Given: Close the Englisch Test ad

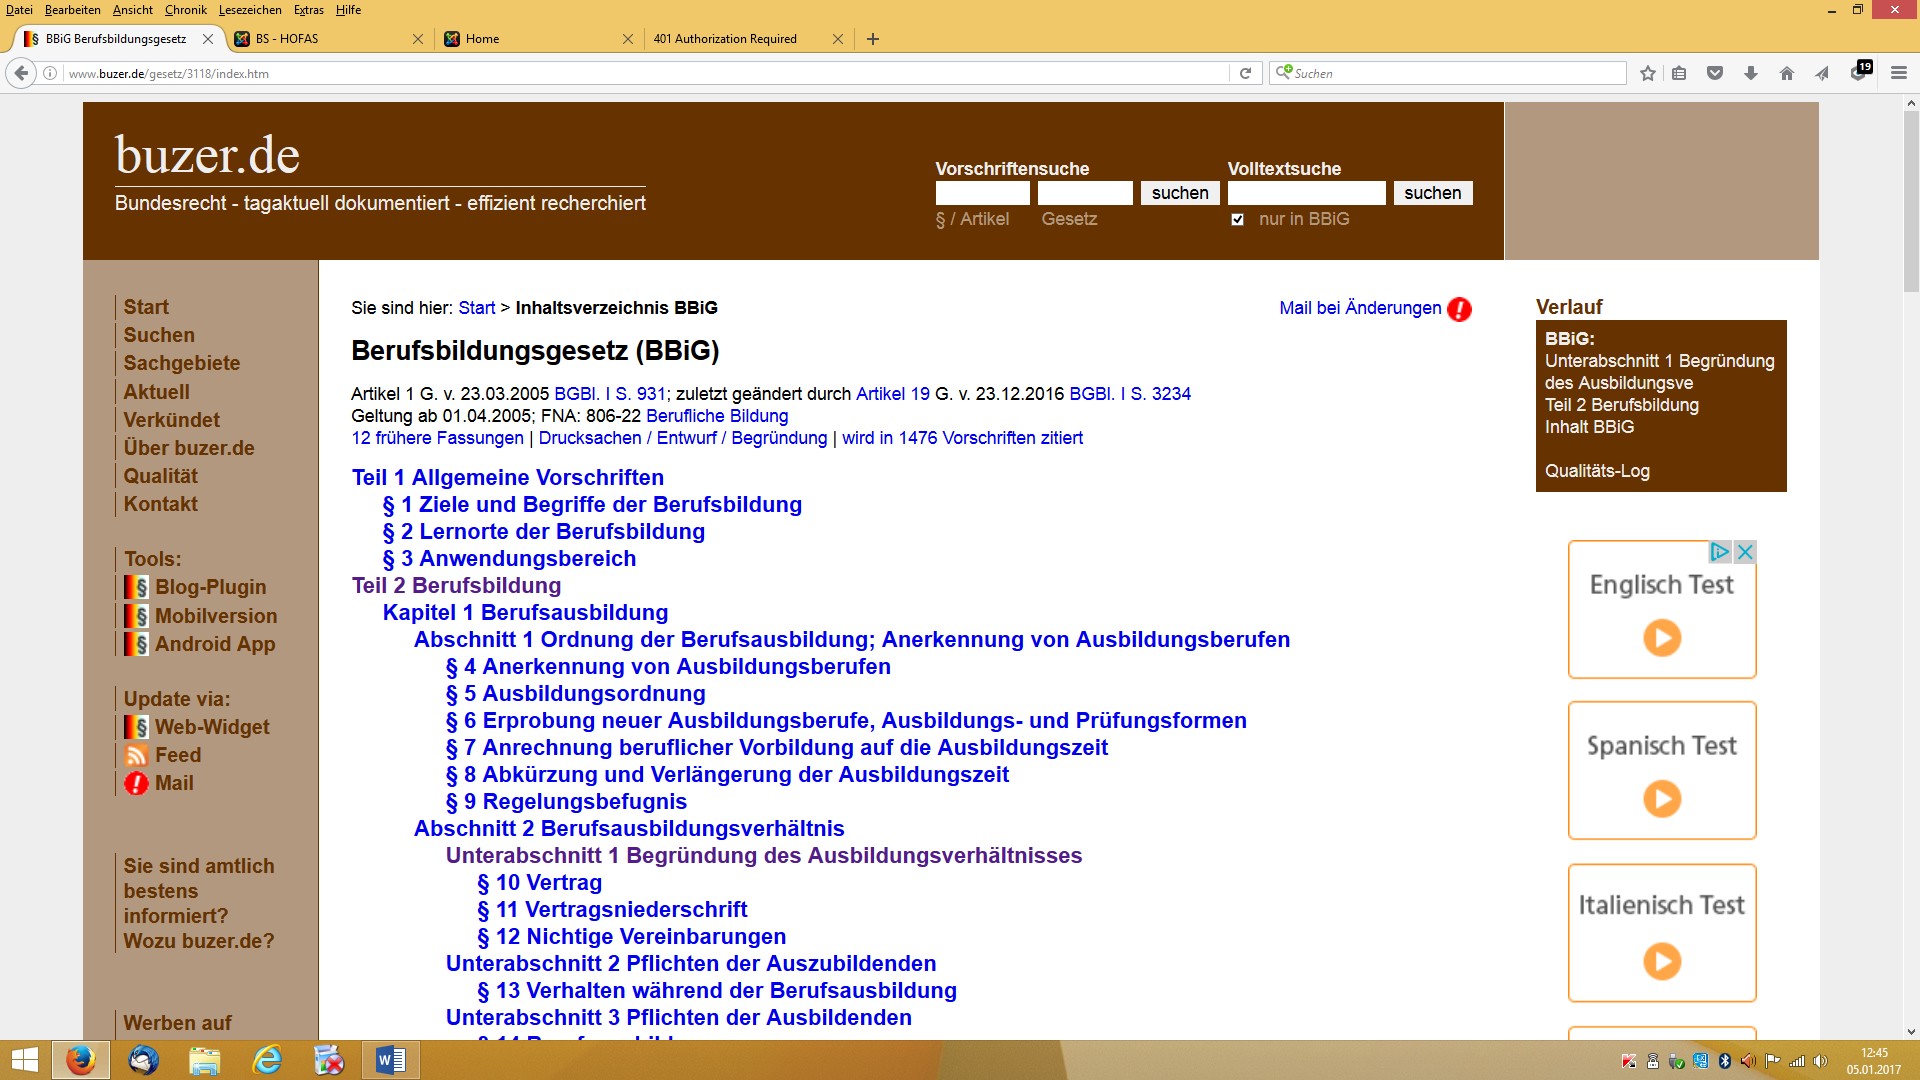Looking at the screenshot, I should pos(1745,552).
